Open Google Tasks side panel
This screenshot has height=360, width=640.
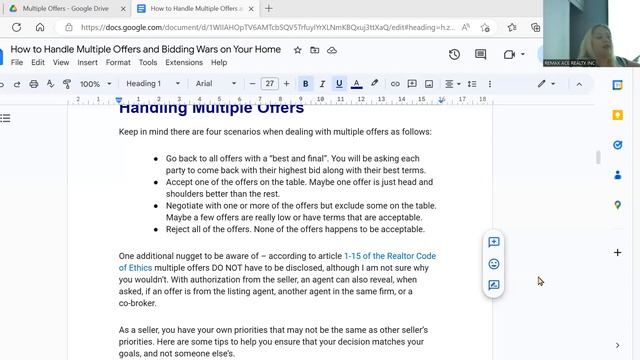coord(618,145)
